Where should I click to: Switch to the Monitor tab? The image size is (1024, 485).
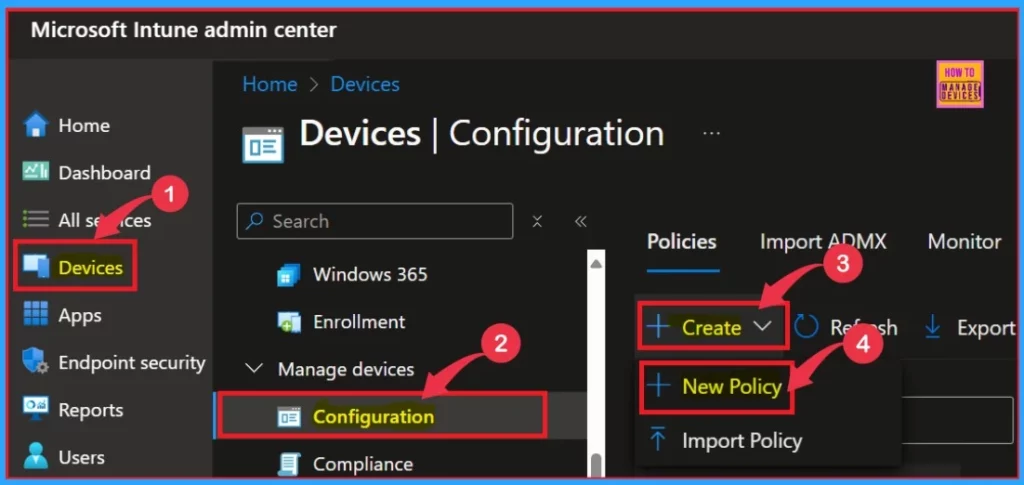[x=964, y=242]
